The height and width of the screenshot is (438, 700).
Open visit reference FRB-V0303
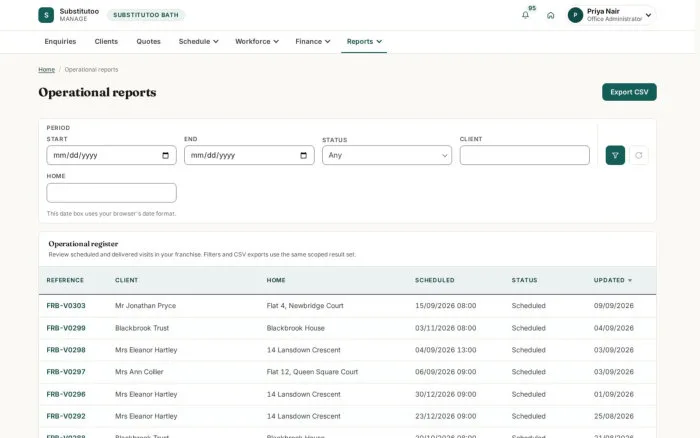66,306
